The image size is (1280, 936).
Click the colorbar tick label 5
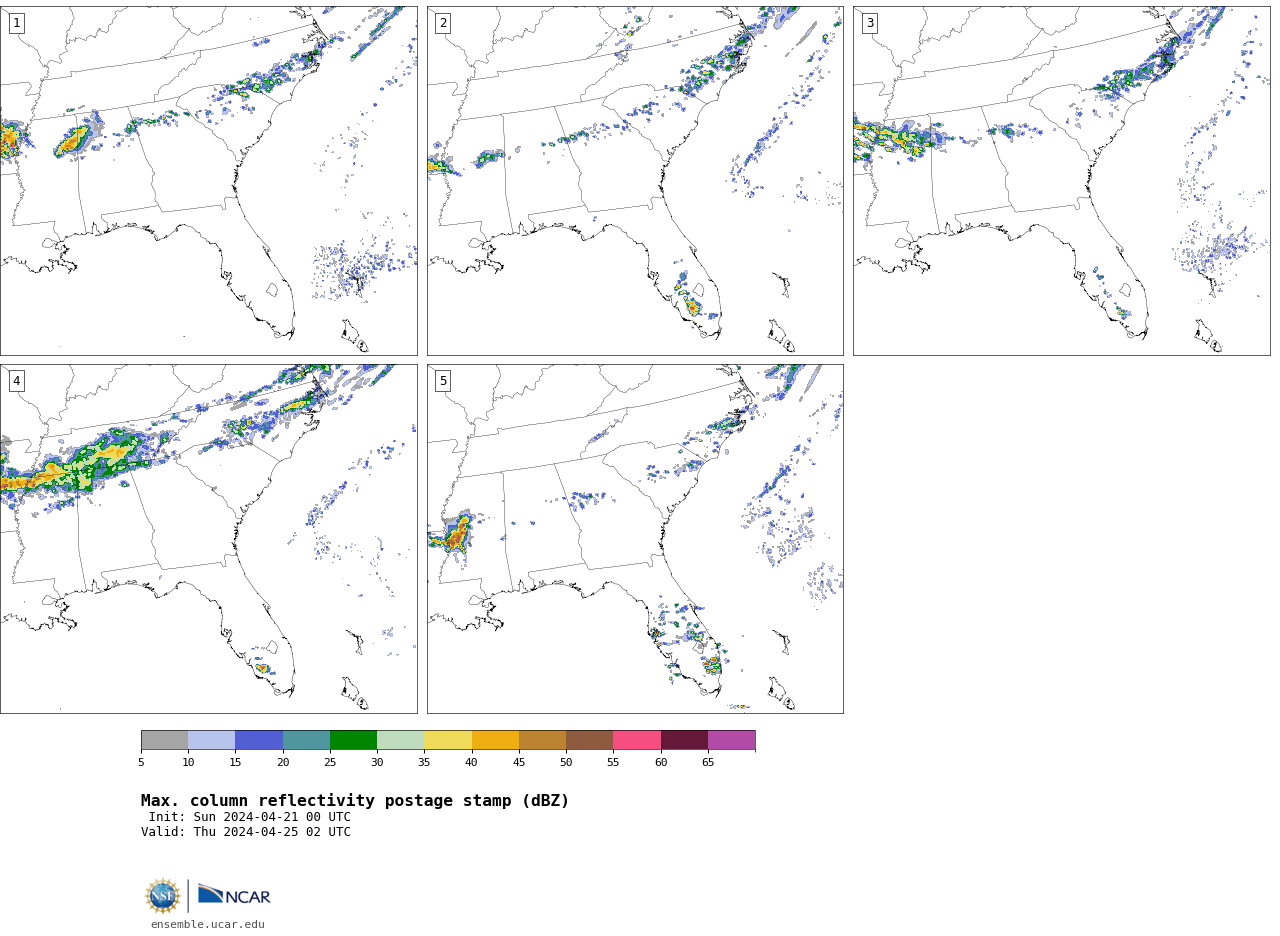pos(141,763)
